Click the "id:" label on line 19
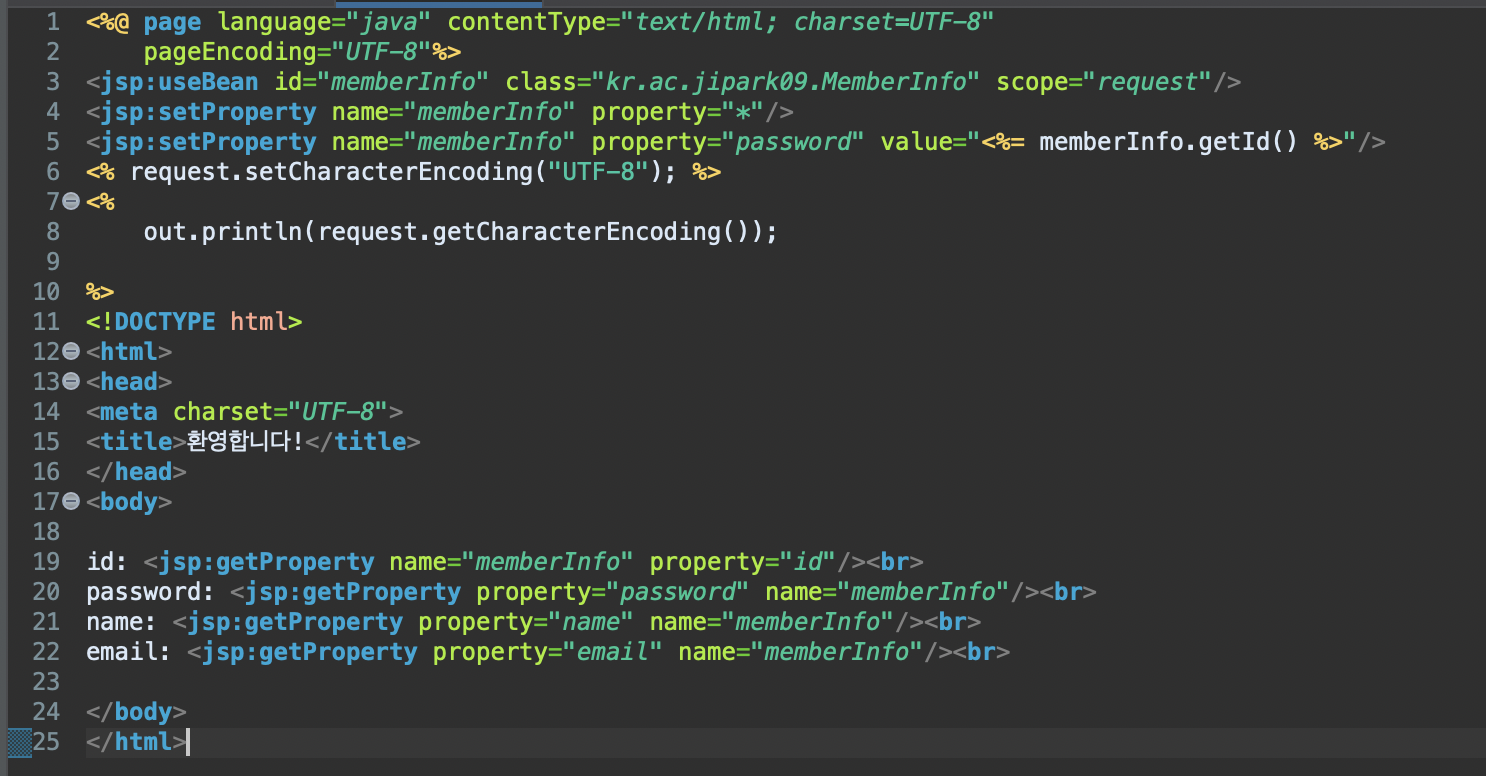1486x776 pixels. 107,561
